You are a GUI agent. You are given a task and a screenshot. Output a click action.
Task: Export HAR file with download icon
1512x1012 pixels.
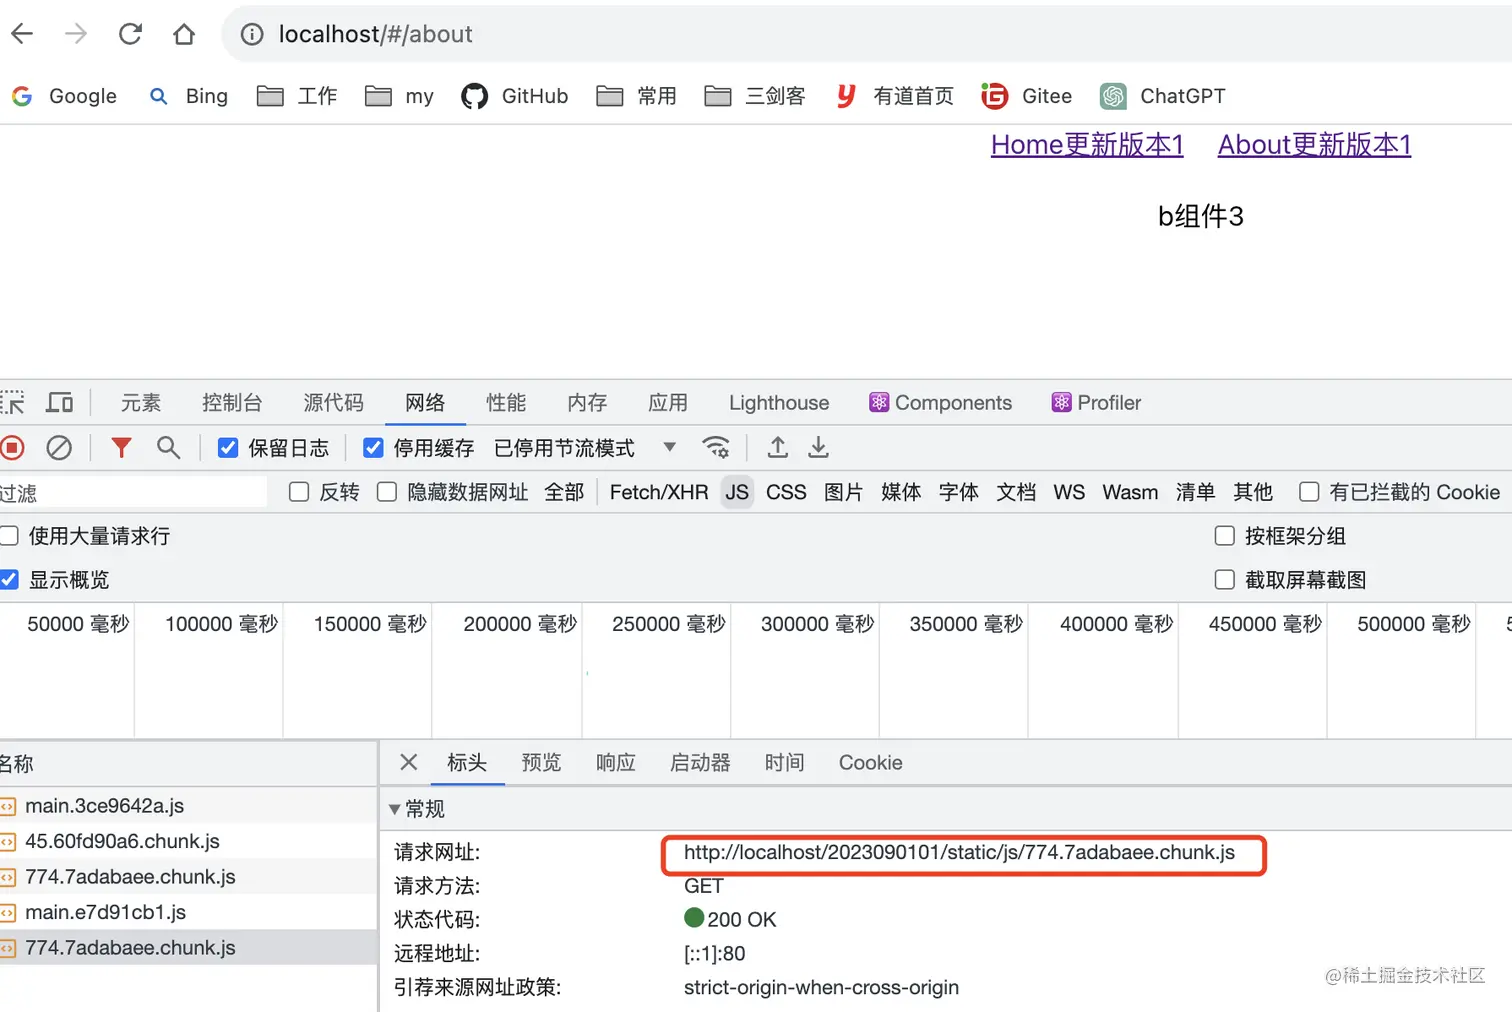818,447
